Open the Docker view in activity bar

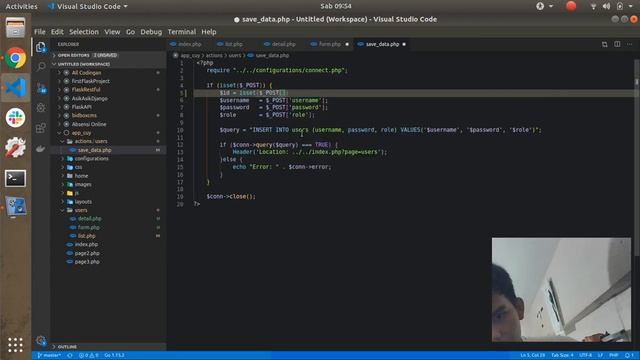pos(41,149)
